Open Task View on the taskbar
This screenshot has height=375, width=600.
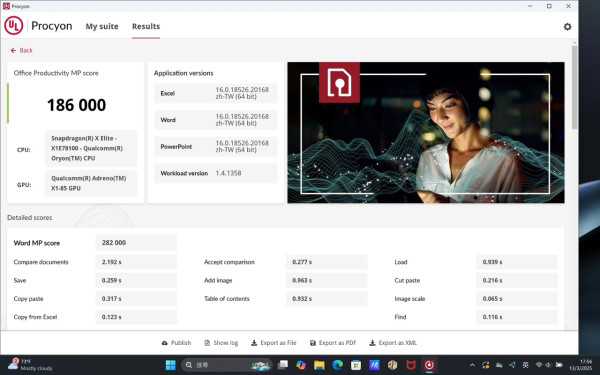coord(283,365)
